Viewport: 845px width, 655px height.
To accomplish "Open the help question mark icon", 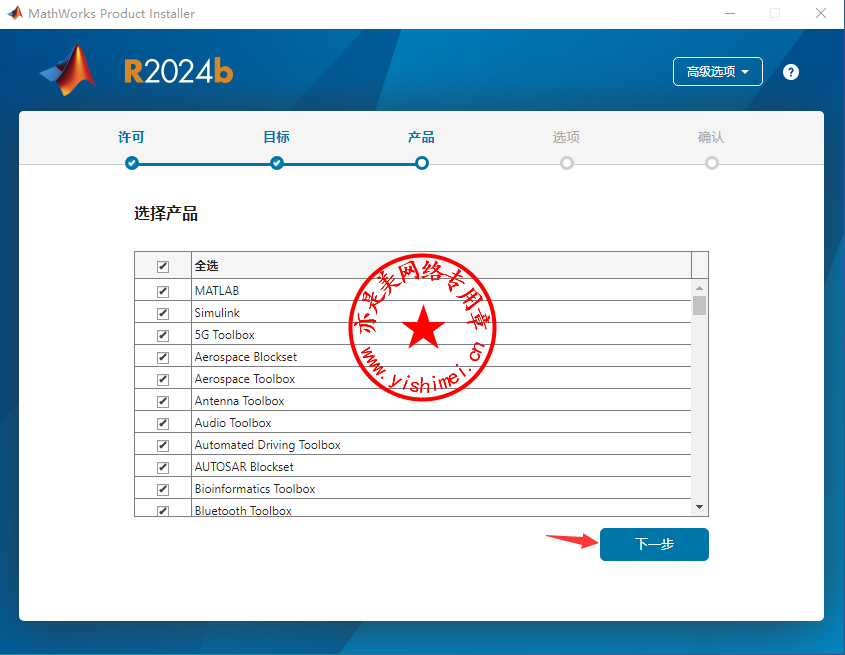I will (x=791, y=72).
